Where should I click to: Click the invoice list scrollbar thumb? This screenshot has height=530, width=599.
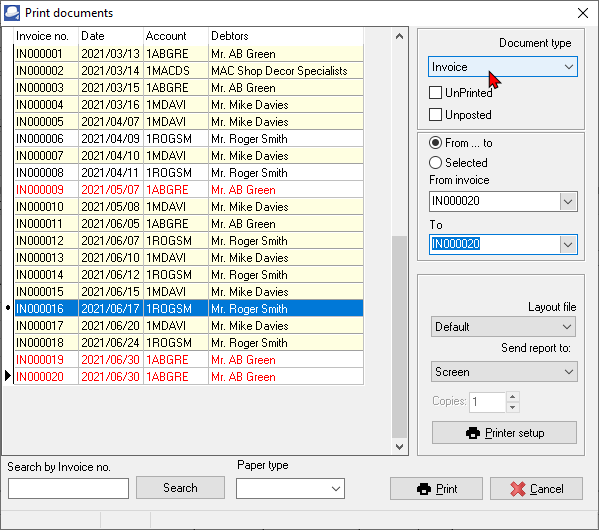(400, 337)
